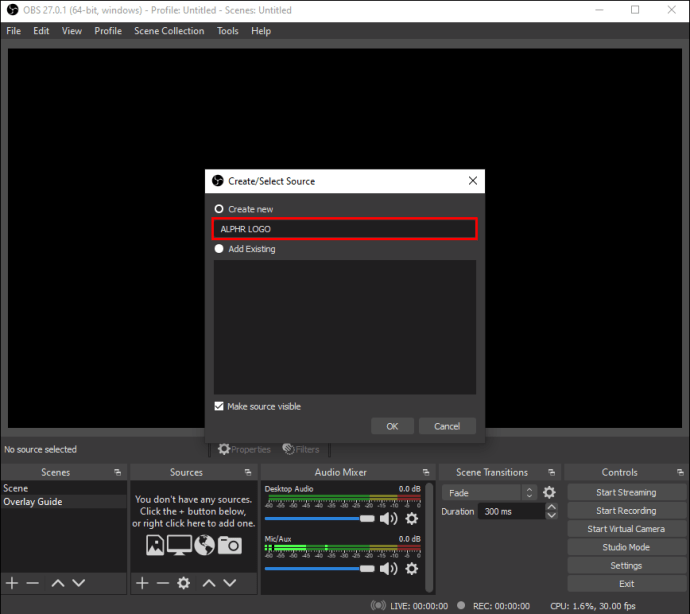Viewport: 690px width, 614px height.
Task: Uncheck Make source visible checkbox
Action: (220, 406)
